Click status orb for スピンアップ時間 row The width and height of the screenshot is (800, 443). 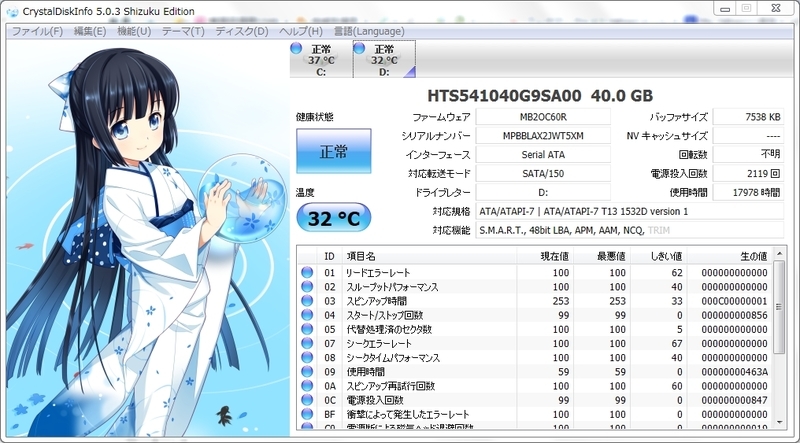pos(307,301)
